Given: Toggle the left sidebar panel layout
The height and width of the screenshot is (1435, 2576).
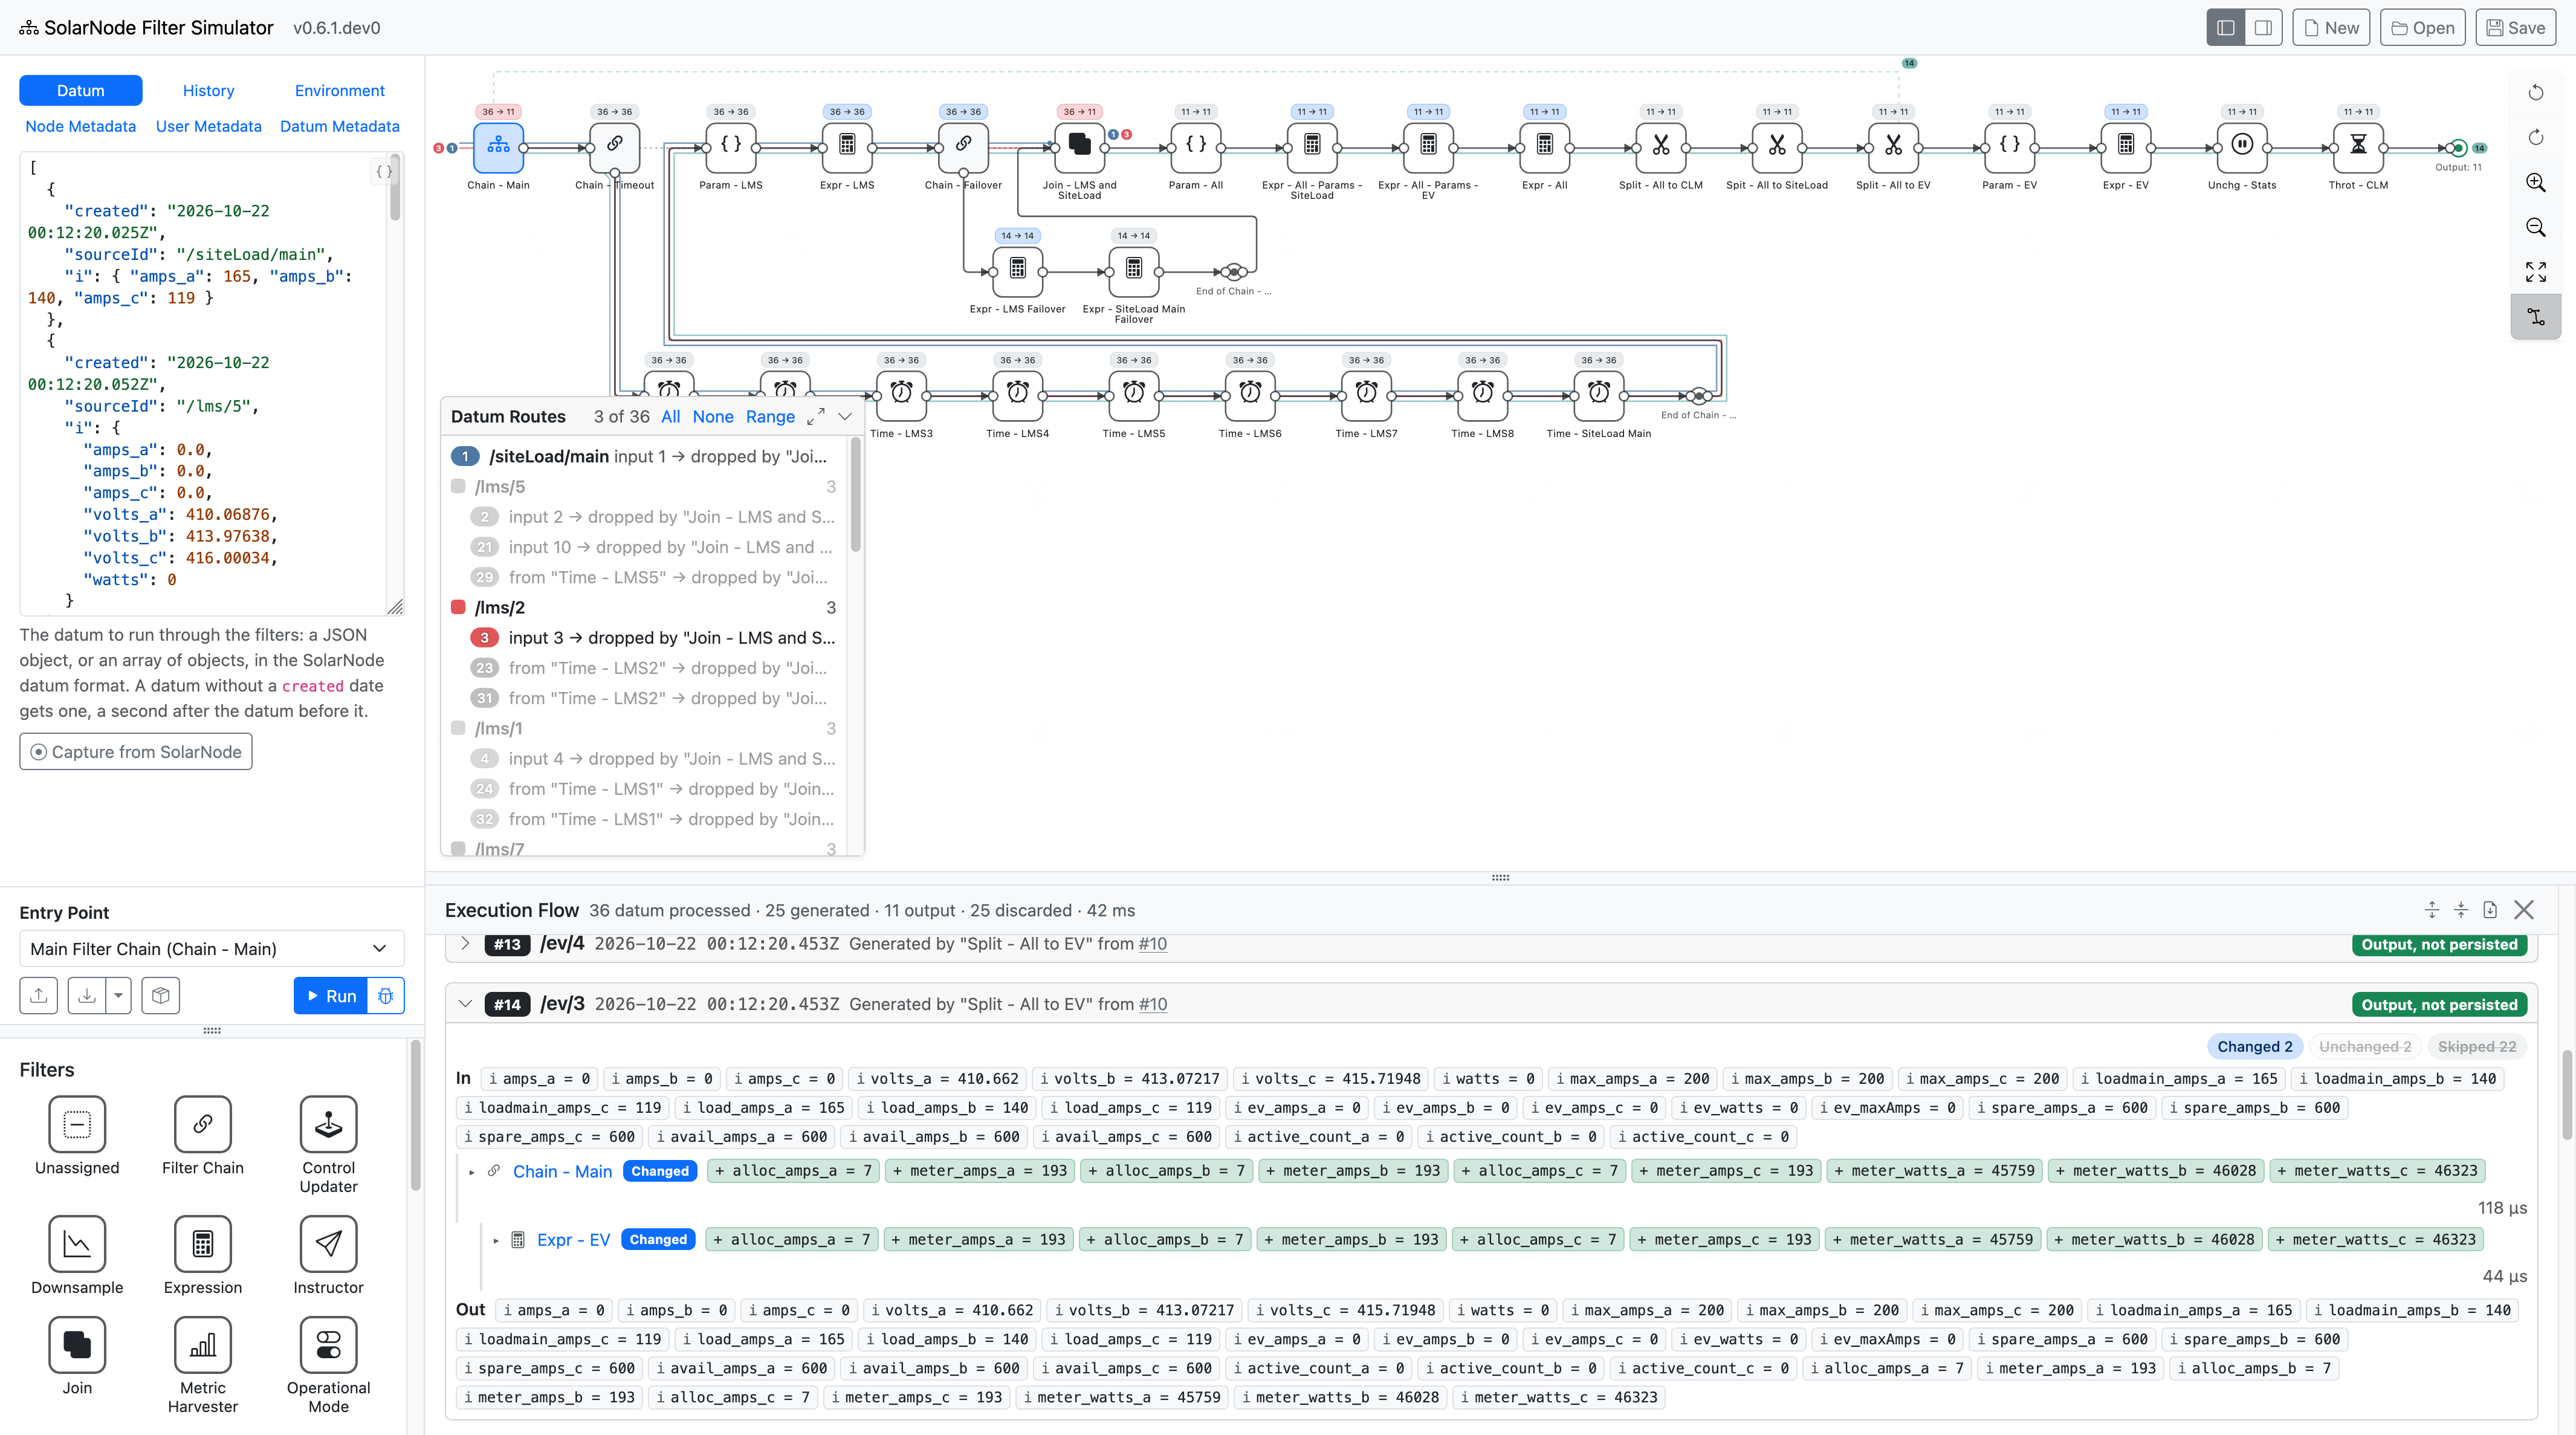Looking at the screenshot, I should click(2226, 28).
